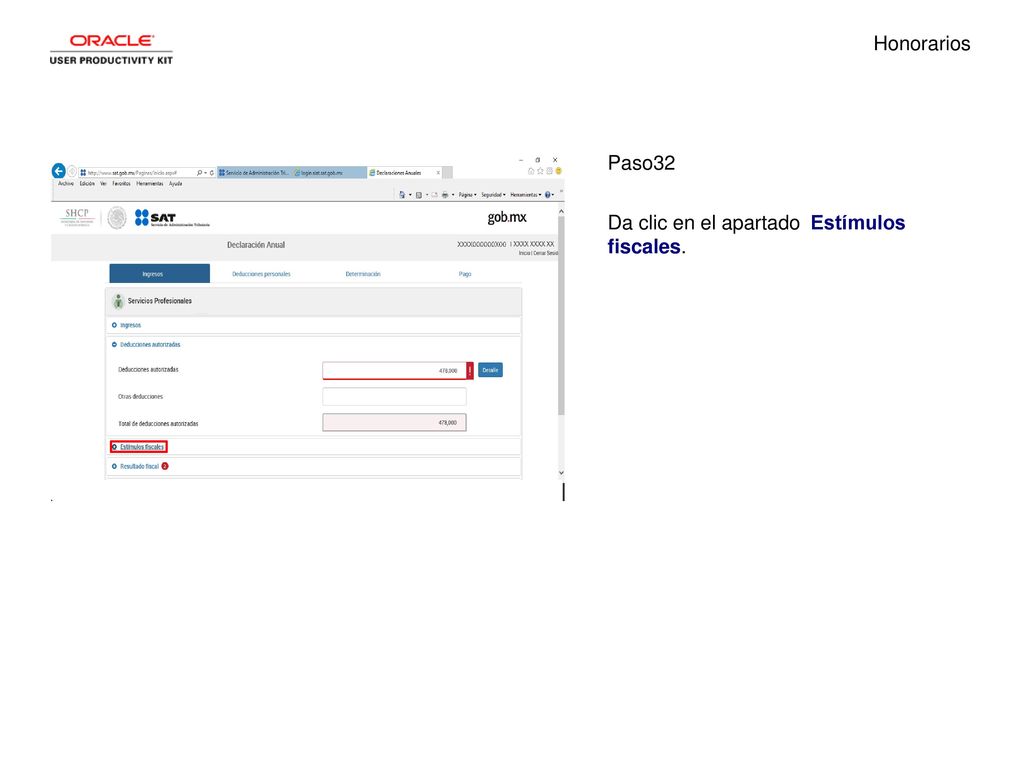Collapse the Deducciones autorizadas section
The height and width of the screenshot is (768, 1024).
click(x=146, y=345)
